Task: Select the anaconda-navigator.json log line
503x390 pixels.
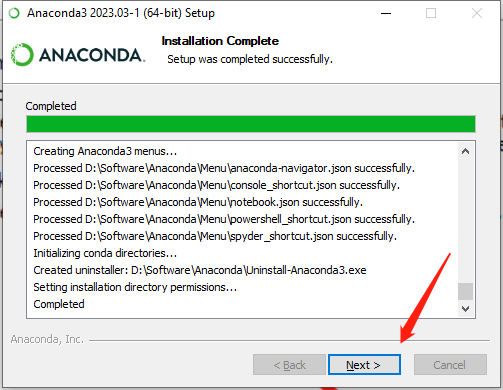Action: [224, 168]
